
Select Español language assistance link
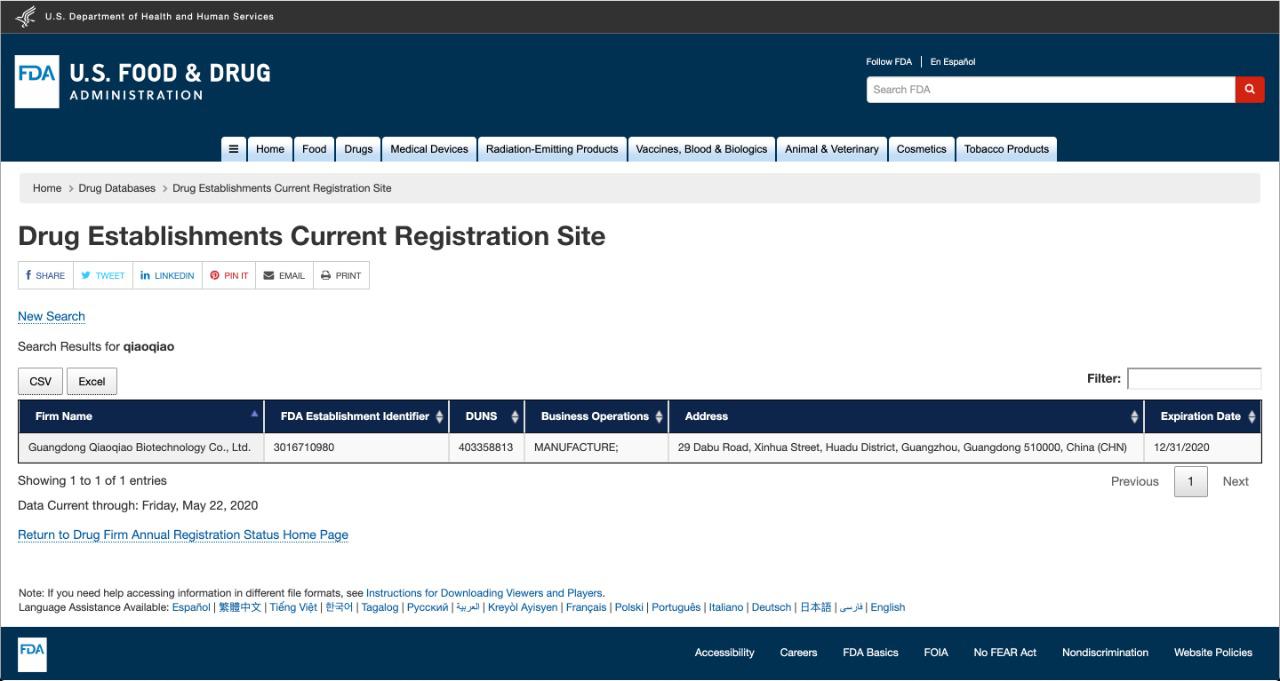[191, 607]
